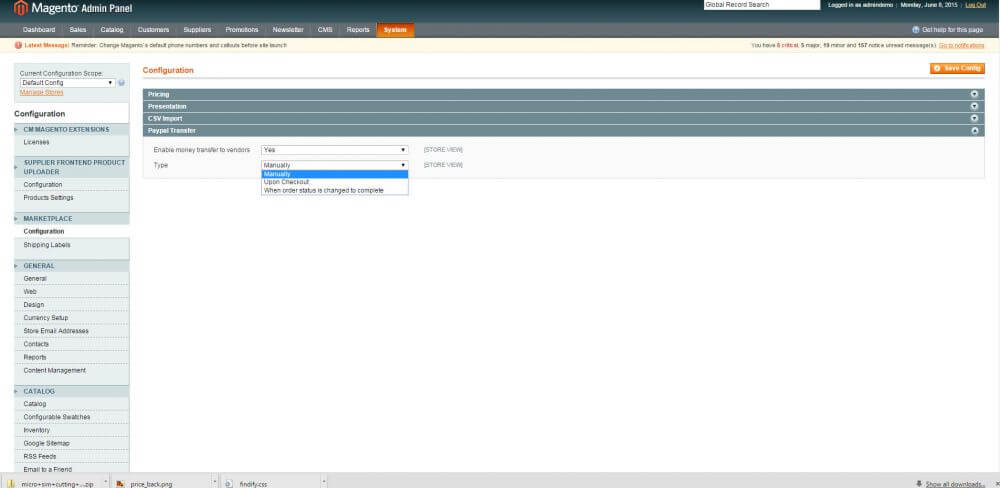
Task: Collapse the Paypal Transfer section arrow icon
Action: pyautogui.click(x=974, y=131)
